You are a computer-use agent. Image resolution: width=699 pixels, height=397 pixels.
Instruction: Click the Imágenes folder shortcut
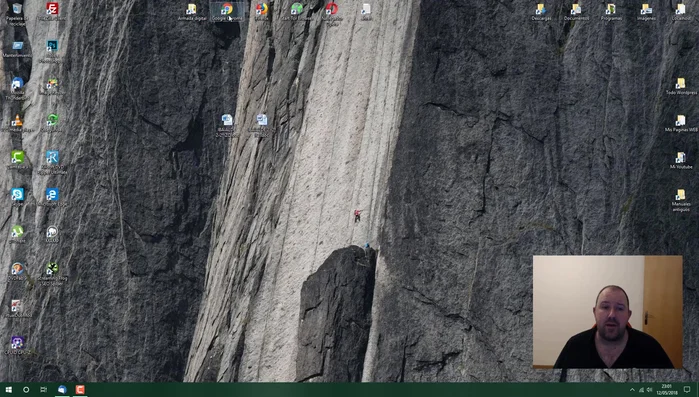(x=646, y=12)
